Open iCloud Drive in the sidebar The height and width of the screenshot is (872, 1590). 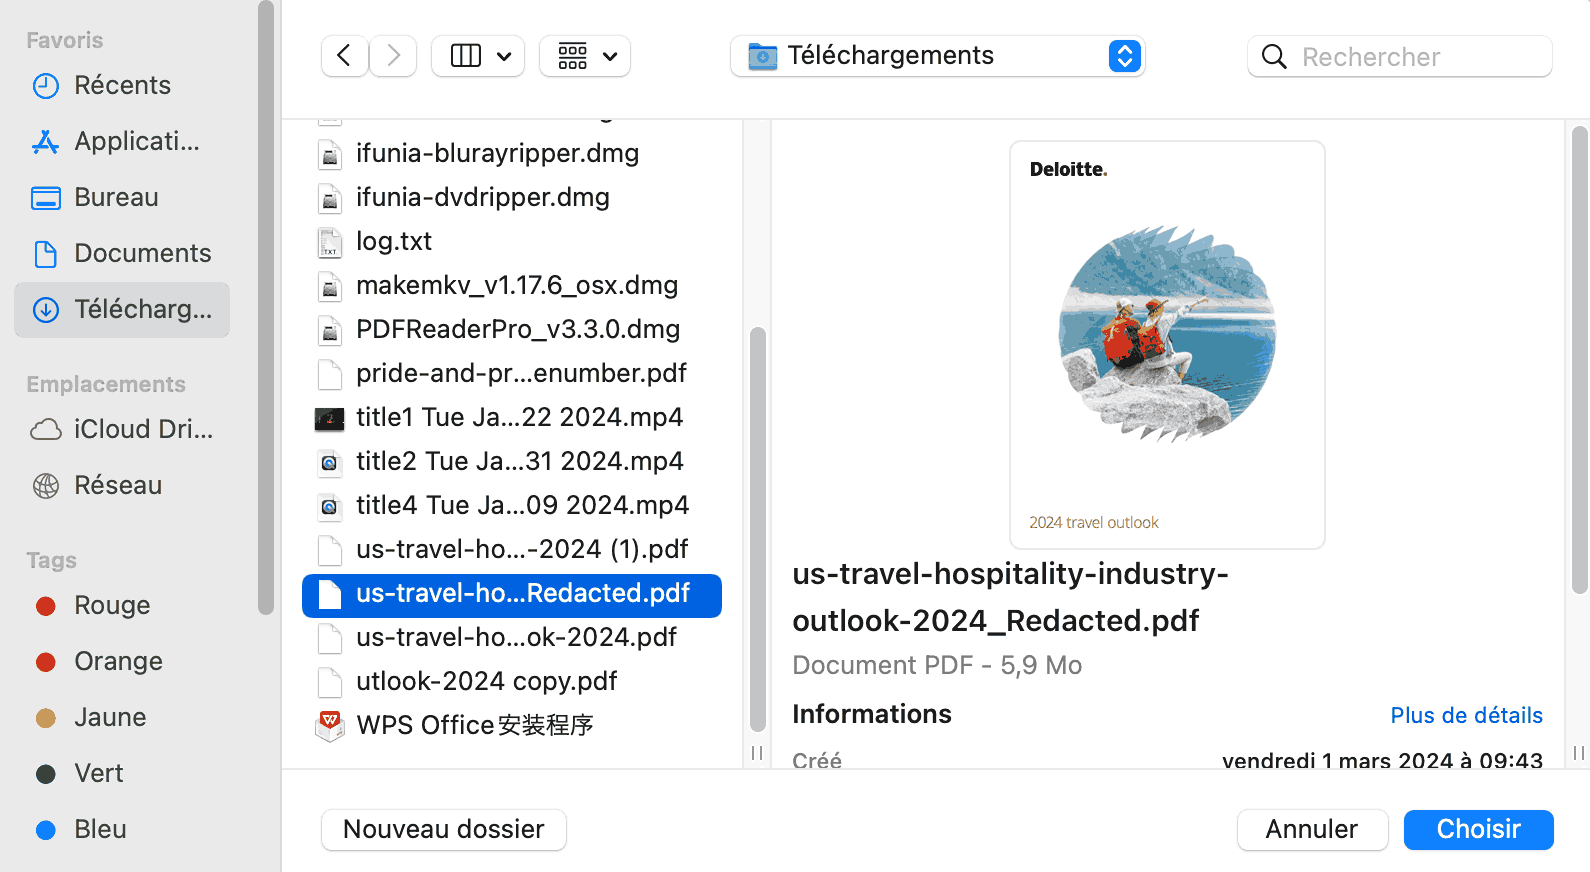(x=122, y=429)
